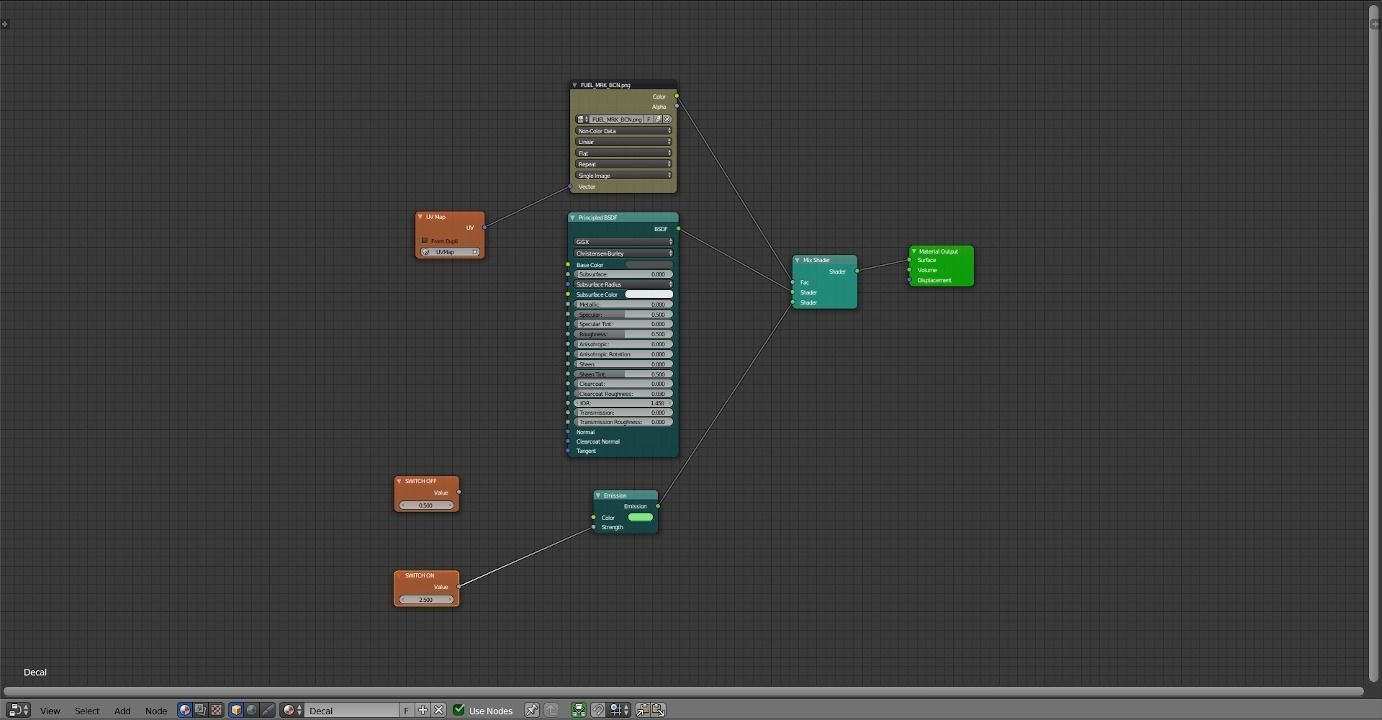
Task: Collapse the SWITCH ON value node
Action: (x=400, y=575)
